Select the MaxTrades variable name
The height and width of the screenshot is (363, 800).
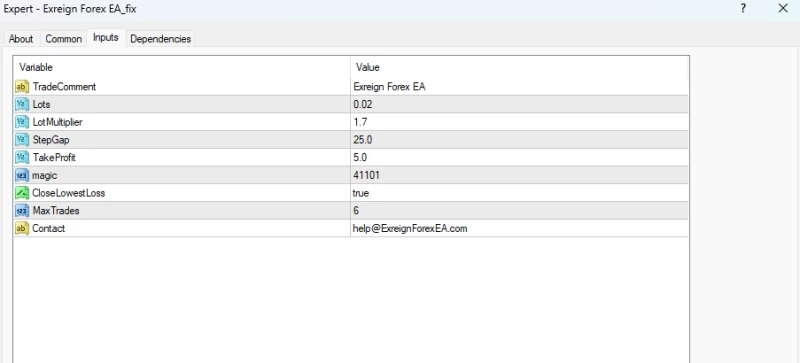(56, 210)
